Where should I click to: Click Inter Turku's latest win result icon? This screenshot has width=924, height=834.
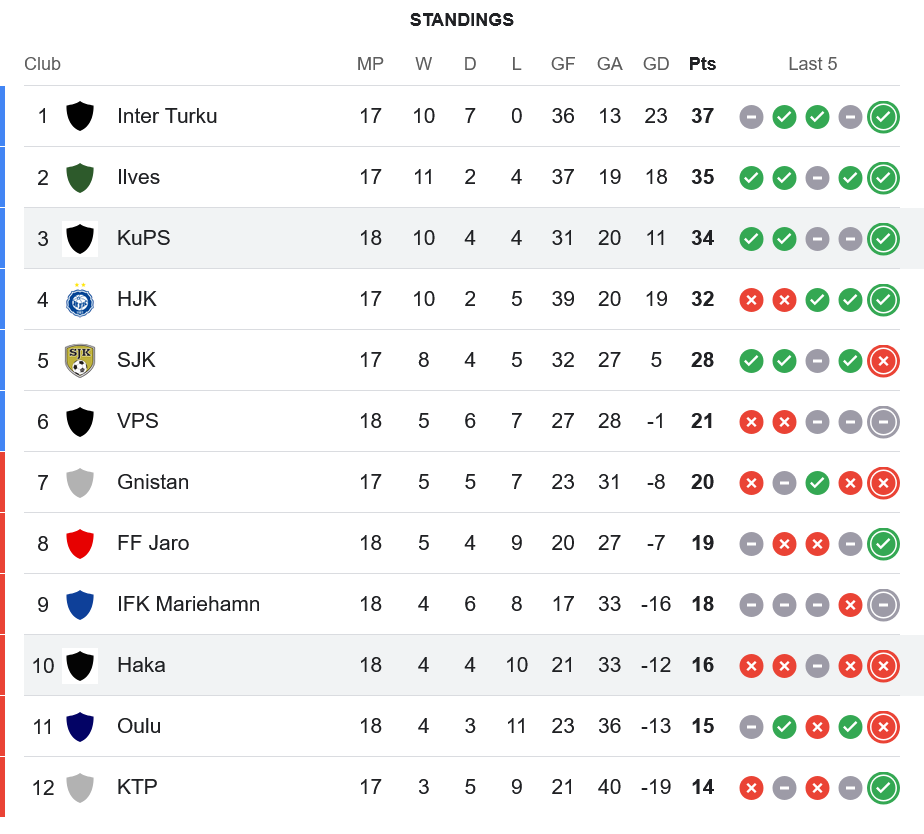point(883,116)
